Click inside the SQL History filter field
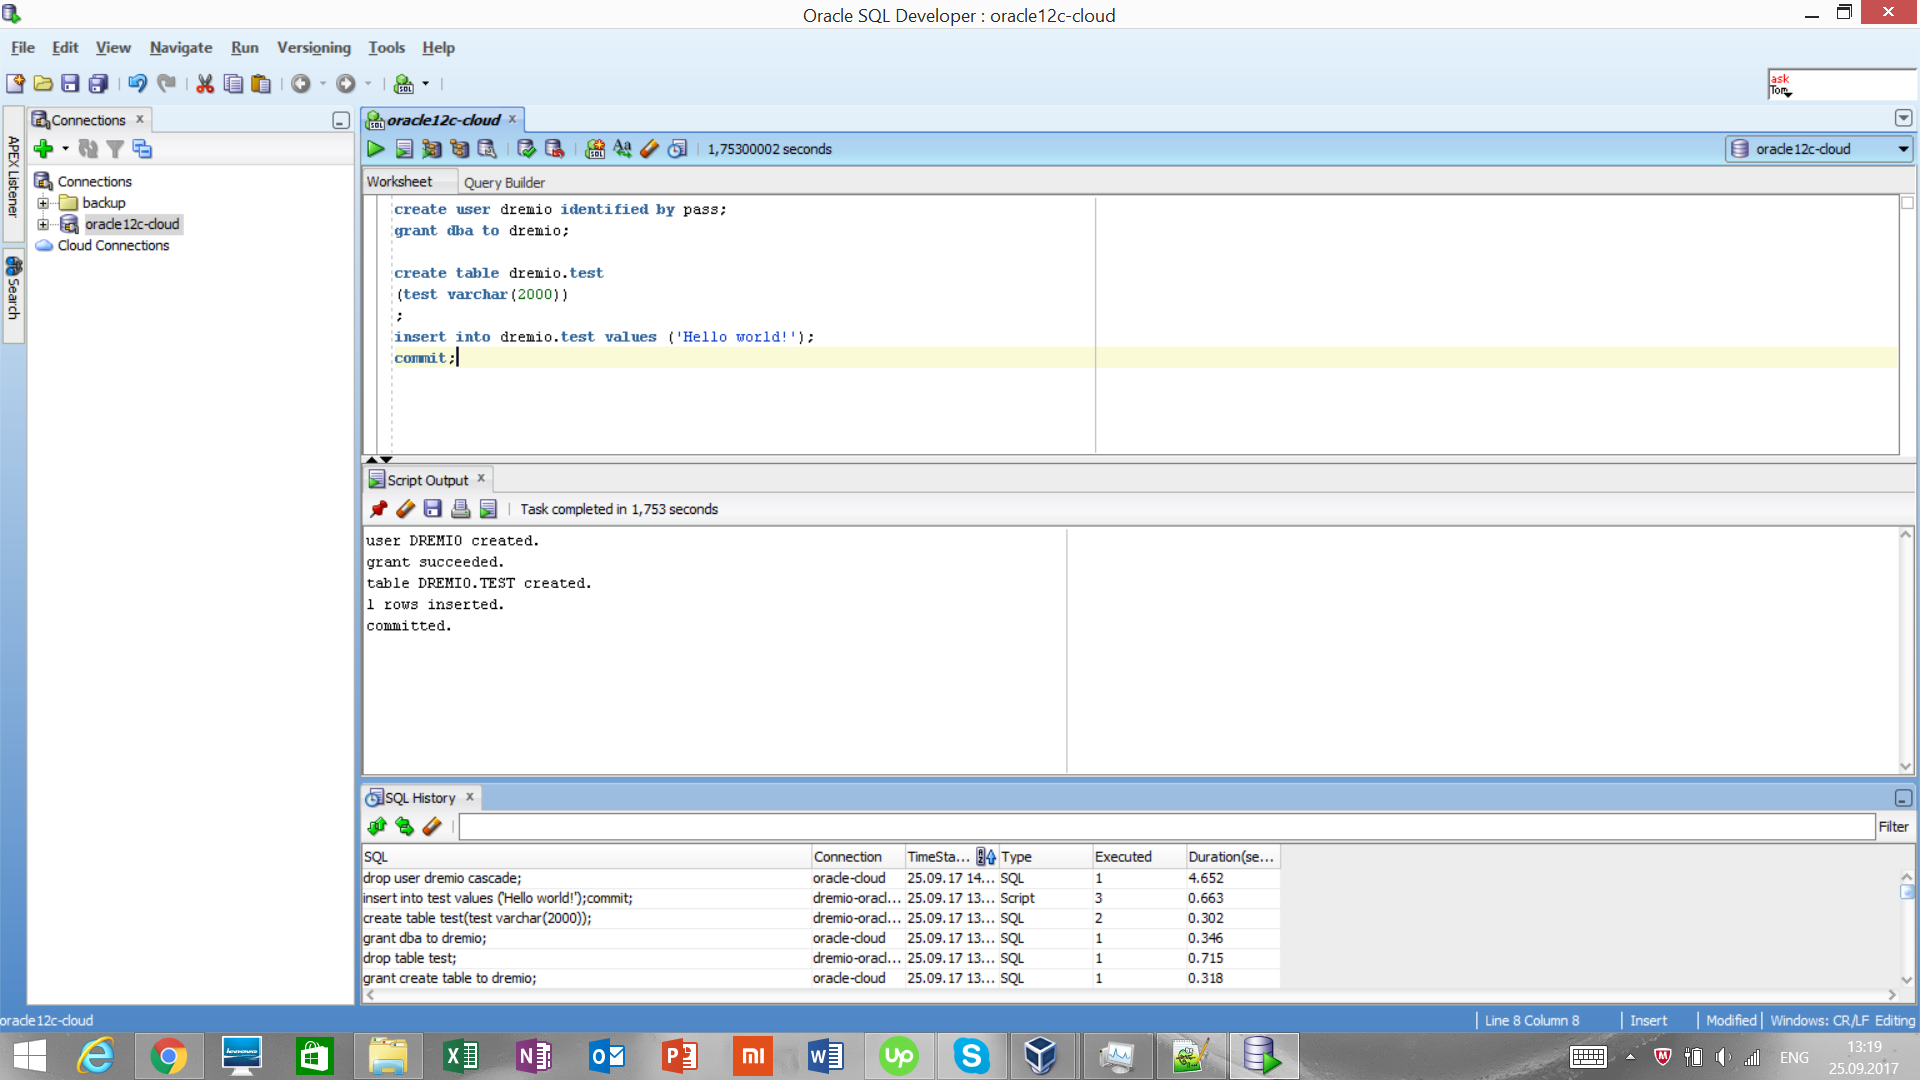This screenshot has width=1920, height=1080. pos(1165,827)
